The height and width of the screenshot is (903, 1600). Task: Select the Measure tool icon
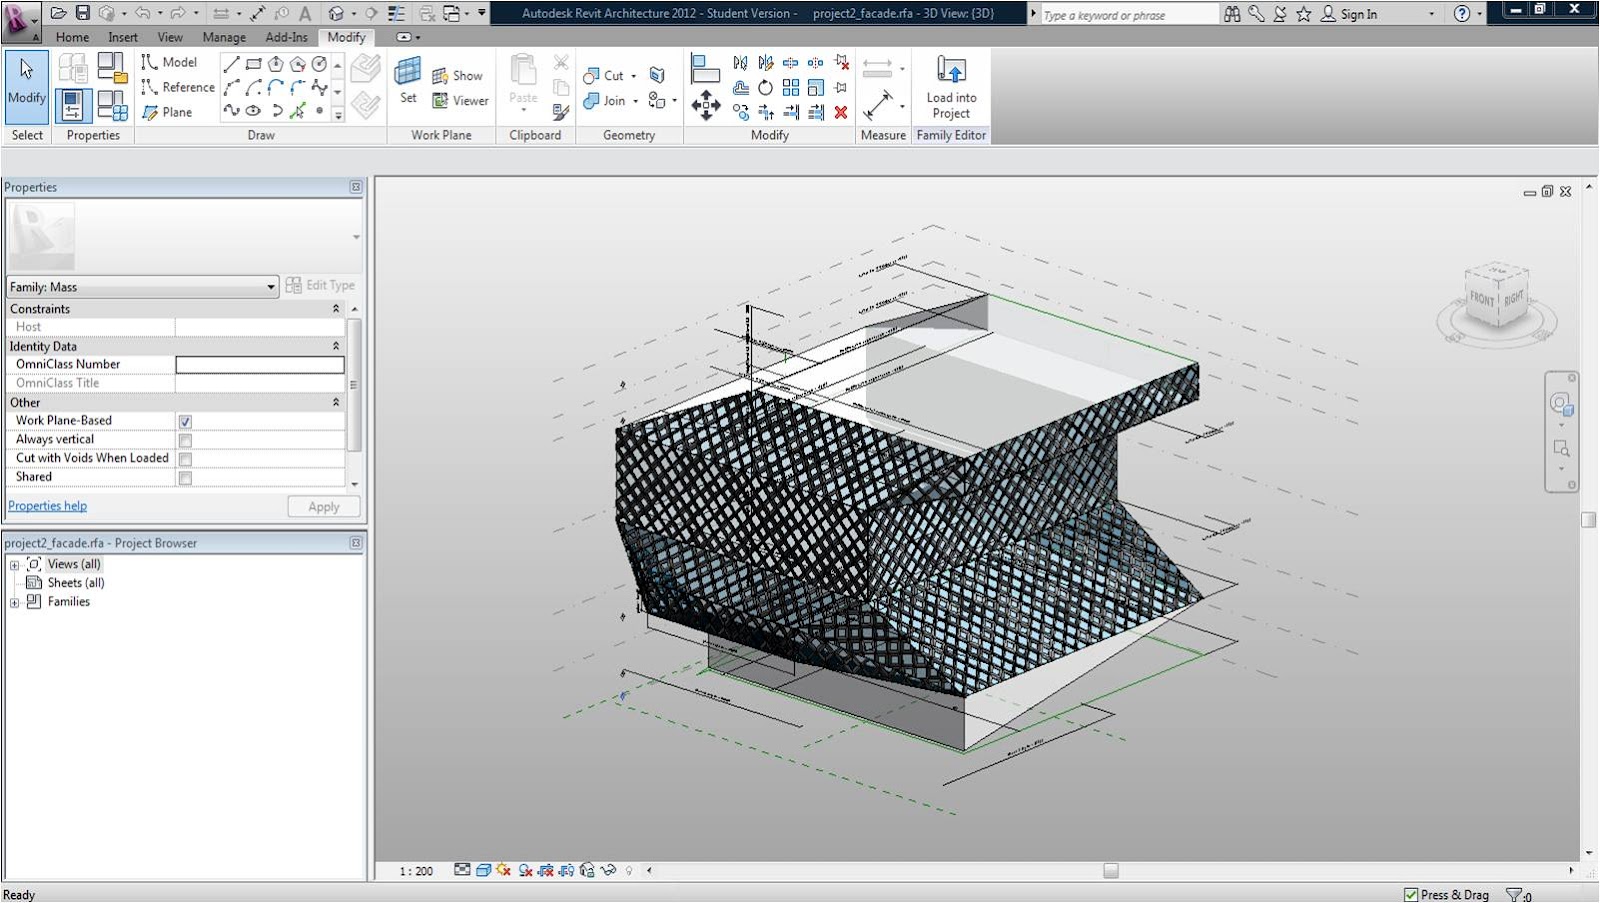tap(879, 104)
